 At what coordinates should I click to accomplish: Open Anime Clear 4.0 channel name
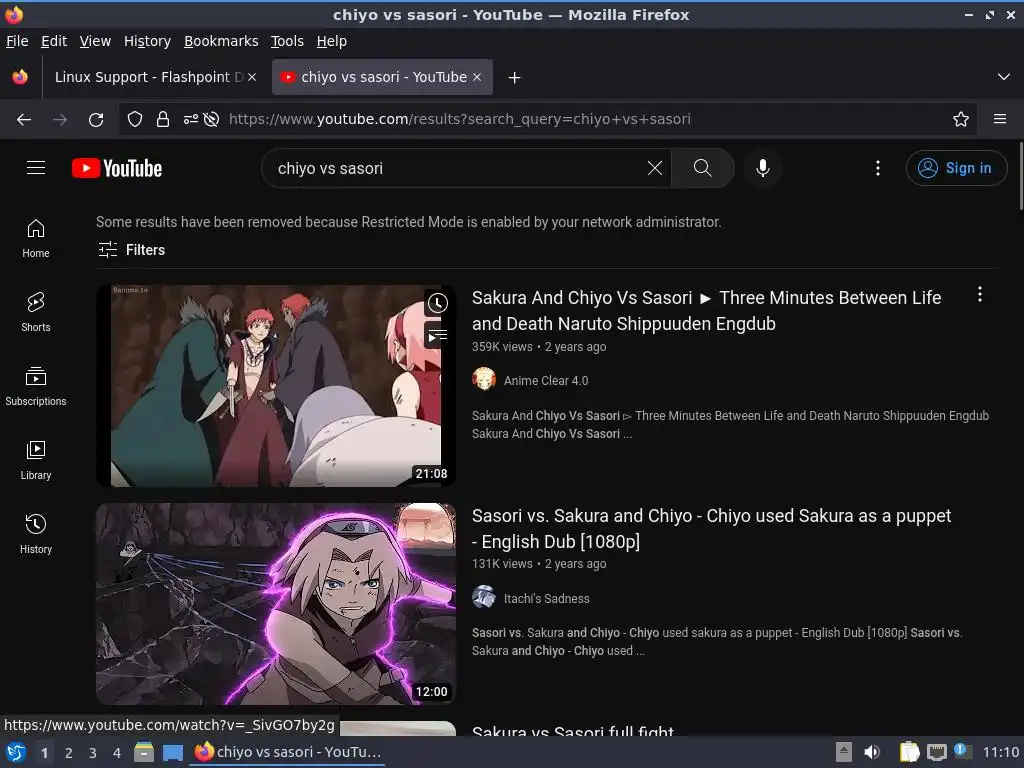click(546, 380)
